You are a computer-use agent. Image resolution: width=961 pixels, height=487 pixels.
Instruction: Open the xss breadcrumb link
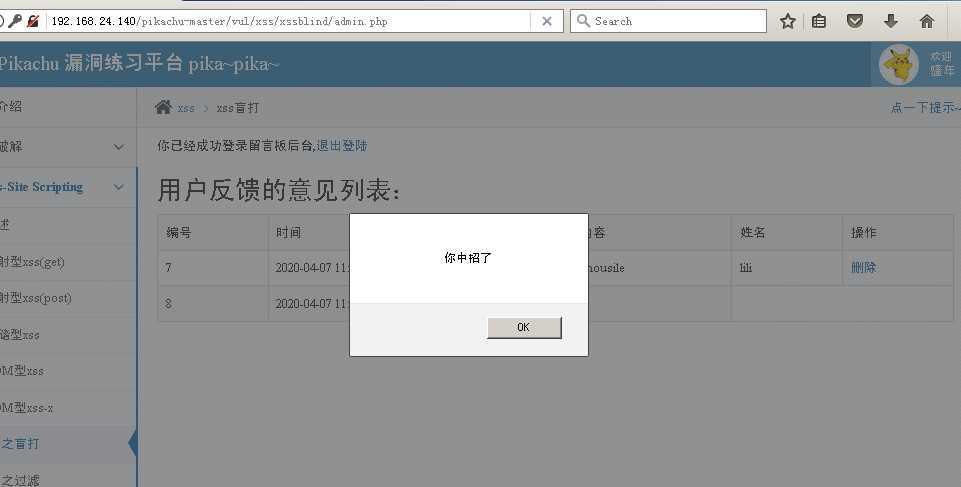click(186, 108)
